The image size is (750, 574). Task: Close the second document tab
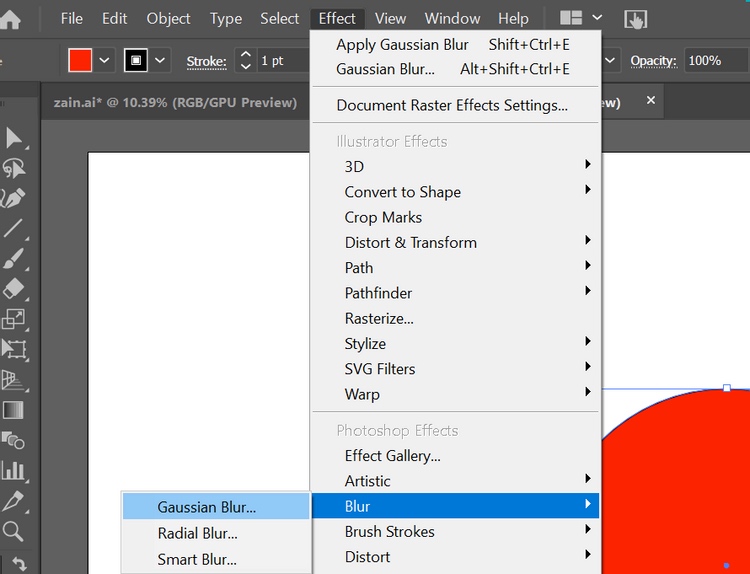click(x=651, y=100)
